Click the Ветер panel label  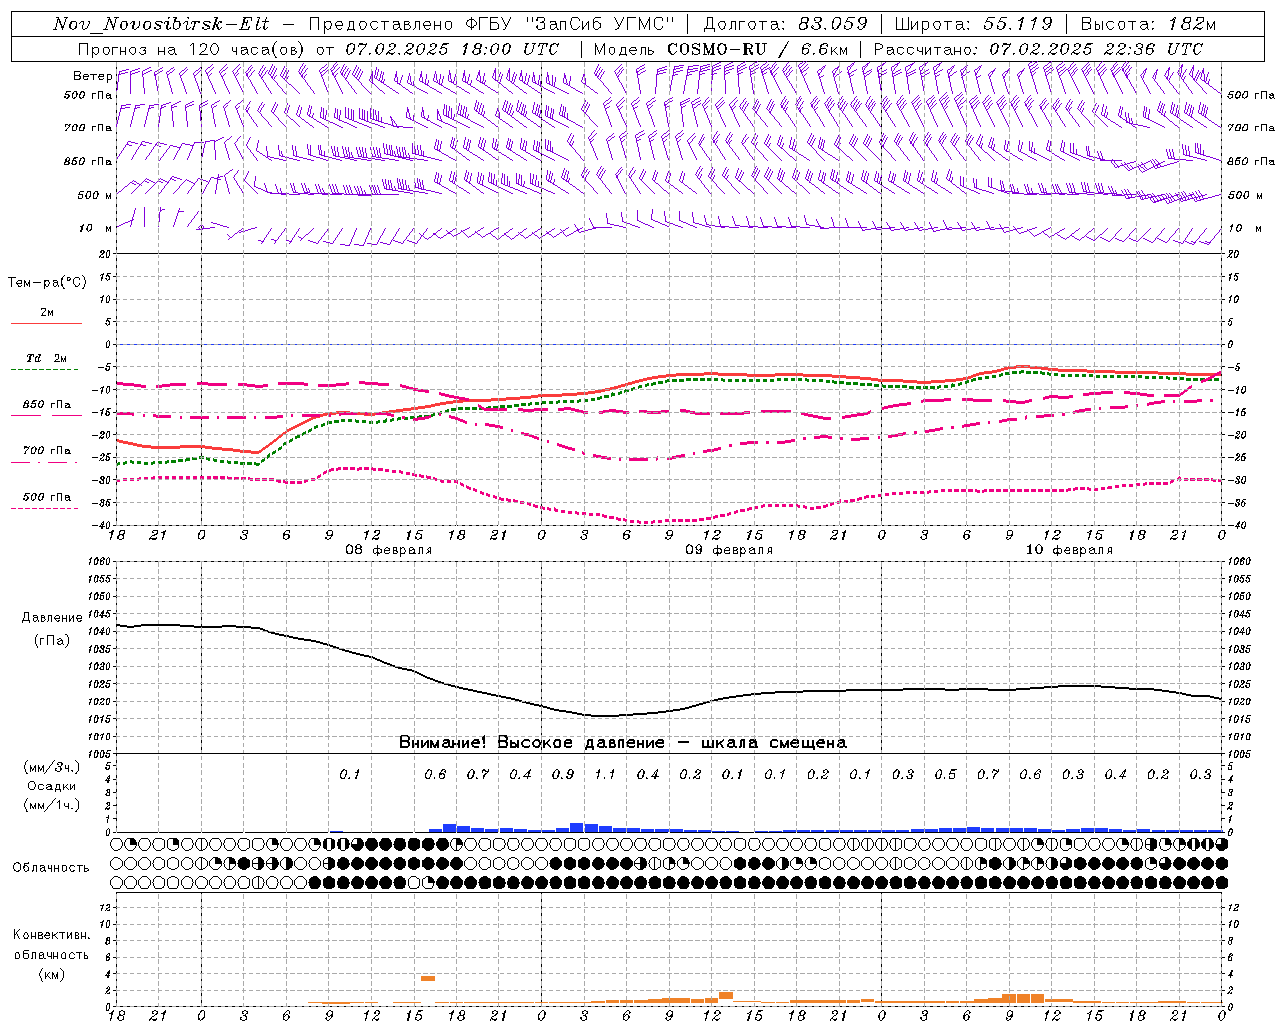coord(93,76)
